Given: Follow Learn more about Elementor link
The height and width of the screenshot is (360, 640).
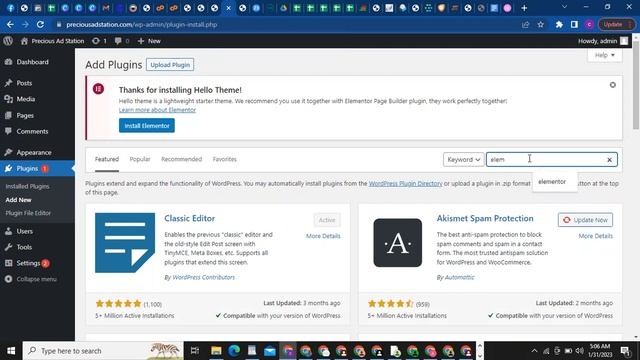Looking at the screenshot, I should point(157,110).
